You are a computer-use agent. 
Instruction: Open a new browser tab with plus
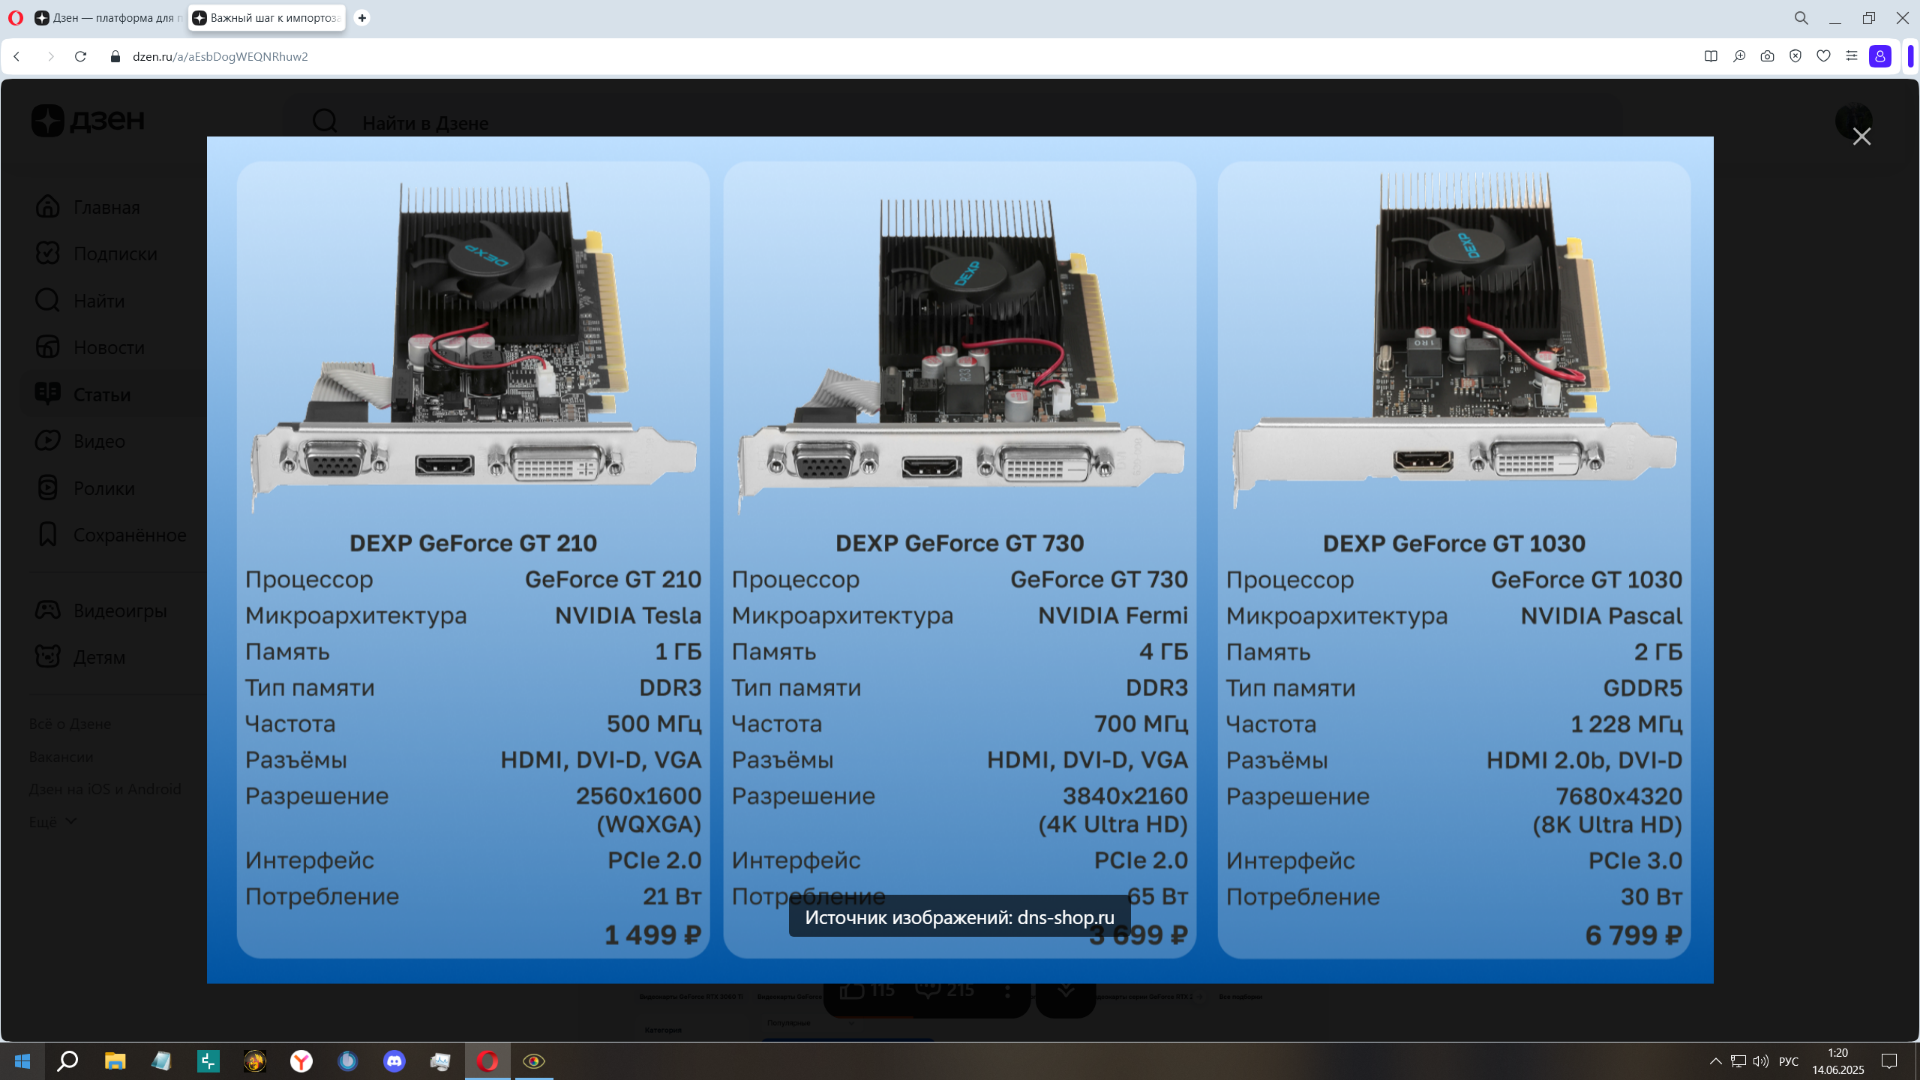click(362, 18)
